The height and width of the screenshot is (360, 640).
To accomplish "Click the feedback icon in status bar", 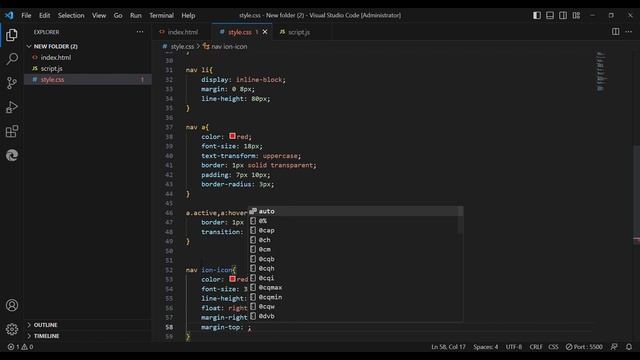I will (x=614, y=347).
